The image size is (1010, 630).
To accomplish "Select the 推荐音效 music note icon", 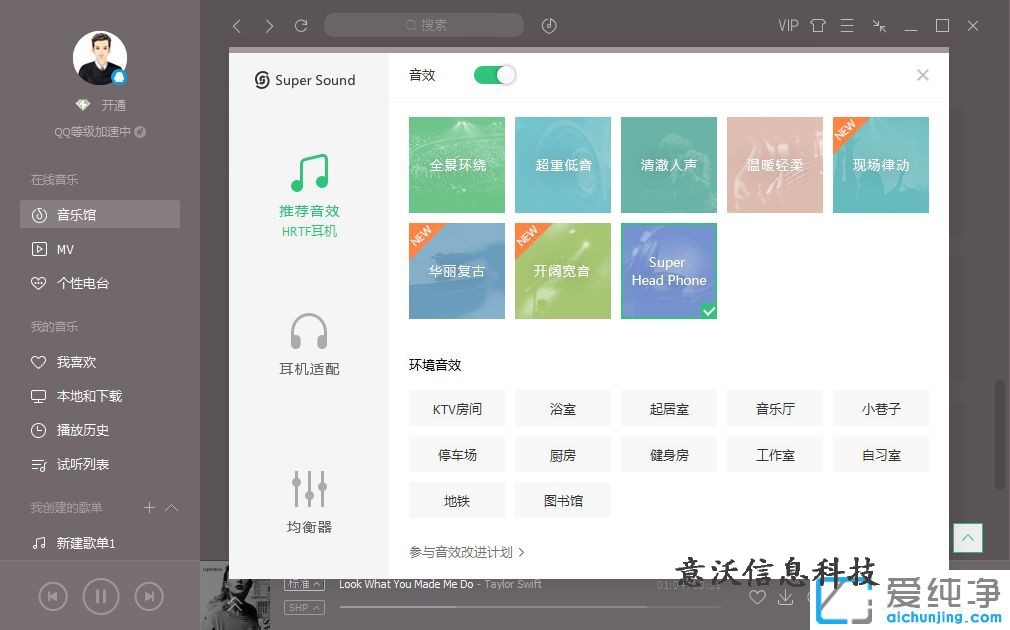I will pyautogui.click(x=309, y=173).
